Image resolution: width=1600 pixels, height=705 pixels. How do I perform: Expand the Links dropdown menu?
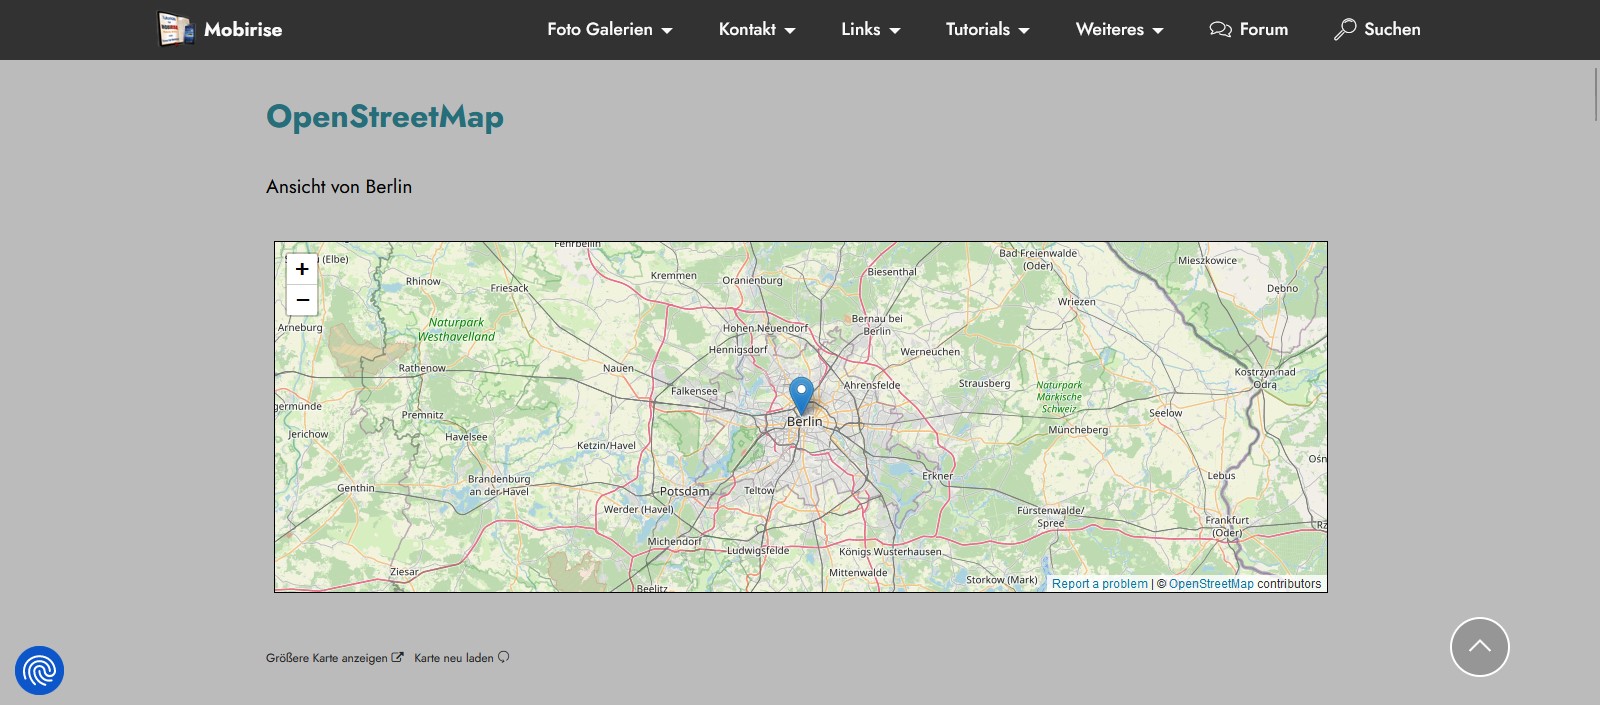870,29
